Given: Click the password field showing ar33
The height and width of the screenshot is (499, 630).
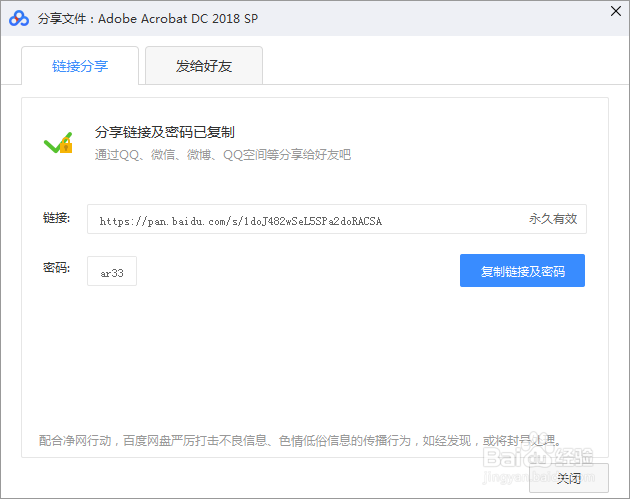Looking at the screenshot, I should tap(112, 271).
